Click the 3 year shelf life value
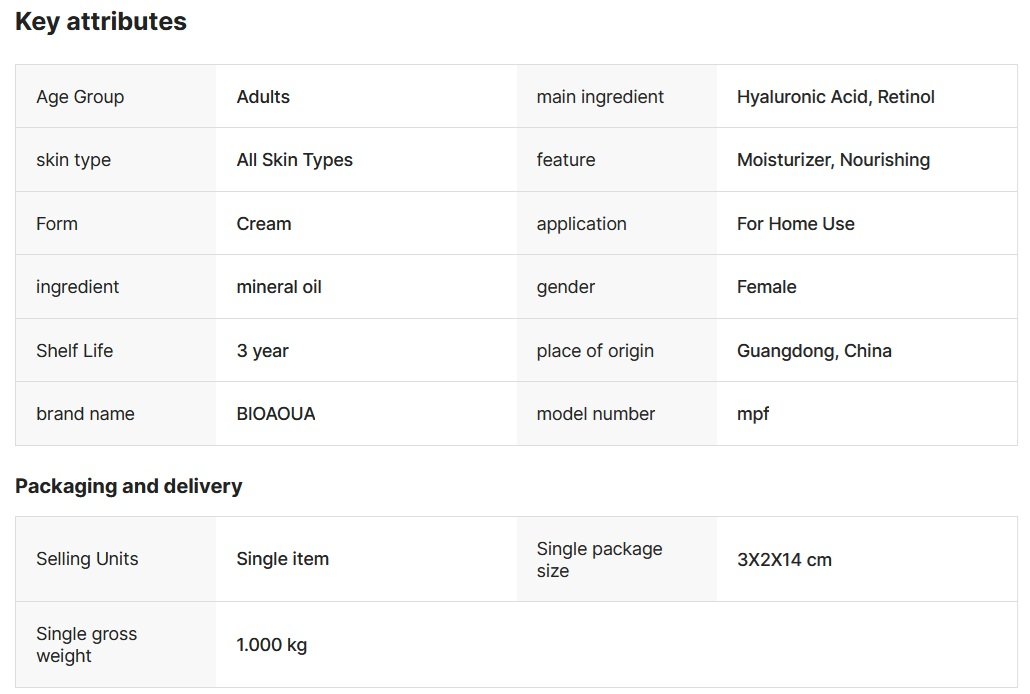This screenshot has width=1030, height=694. click(262, 351)
